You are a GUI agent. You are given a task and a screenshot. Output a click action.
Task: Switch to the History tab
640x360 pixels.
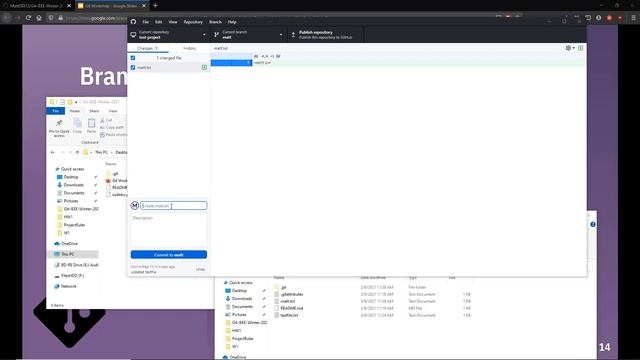189,48
